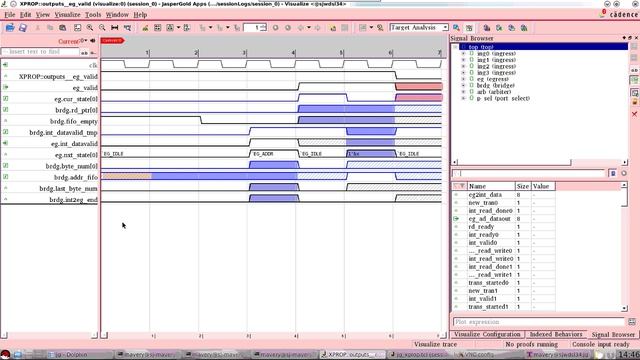
Task: Click cycle 4 marker on the timeline ruler
Action: coord(293,53)
